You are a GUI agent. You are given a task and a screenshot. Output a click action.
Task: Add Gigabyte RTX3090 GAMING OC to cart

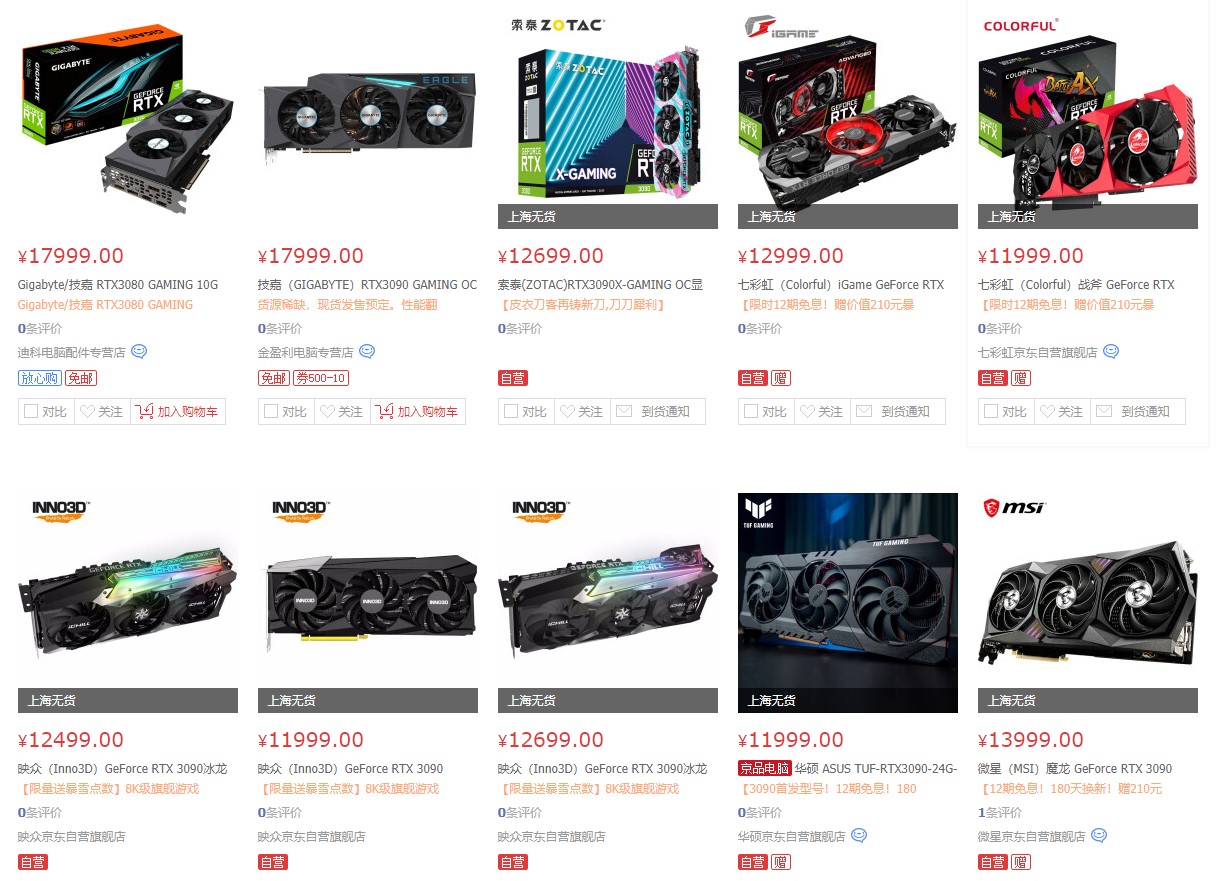point(418,412)
